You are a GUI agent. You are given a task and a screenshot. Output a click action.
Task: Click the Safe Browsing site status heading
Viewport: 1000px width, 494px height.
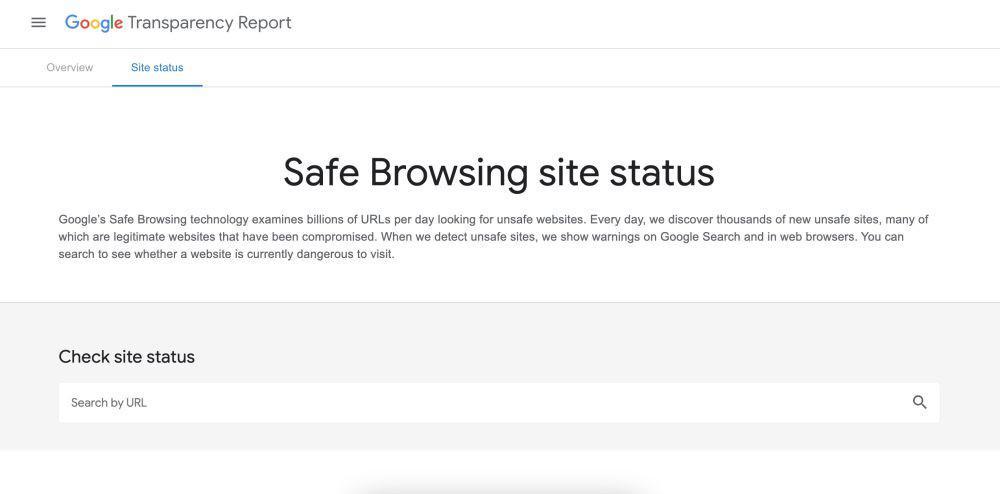[499, 172]
